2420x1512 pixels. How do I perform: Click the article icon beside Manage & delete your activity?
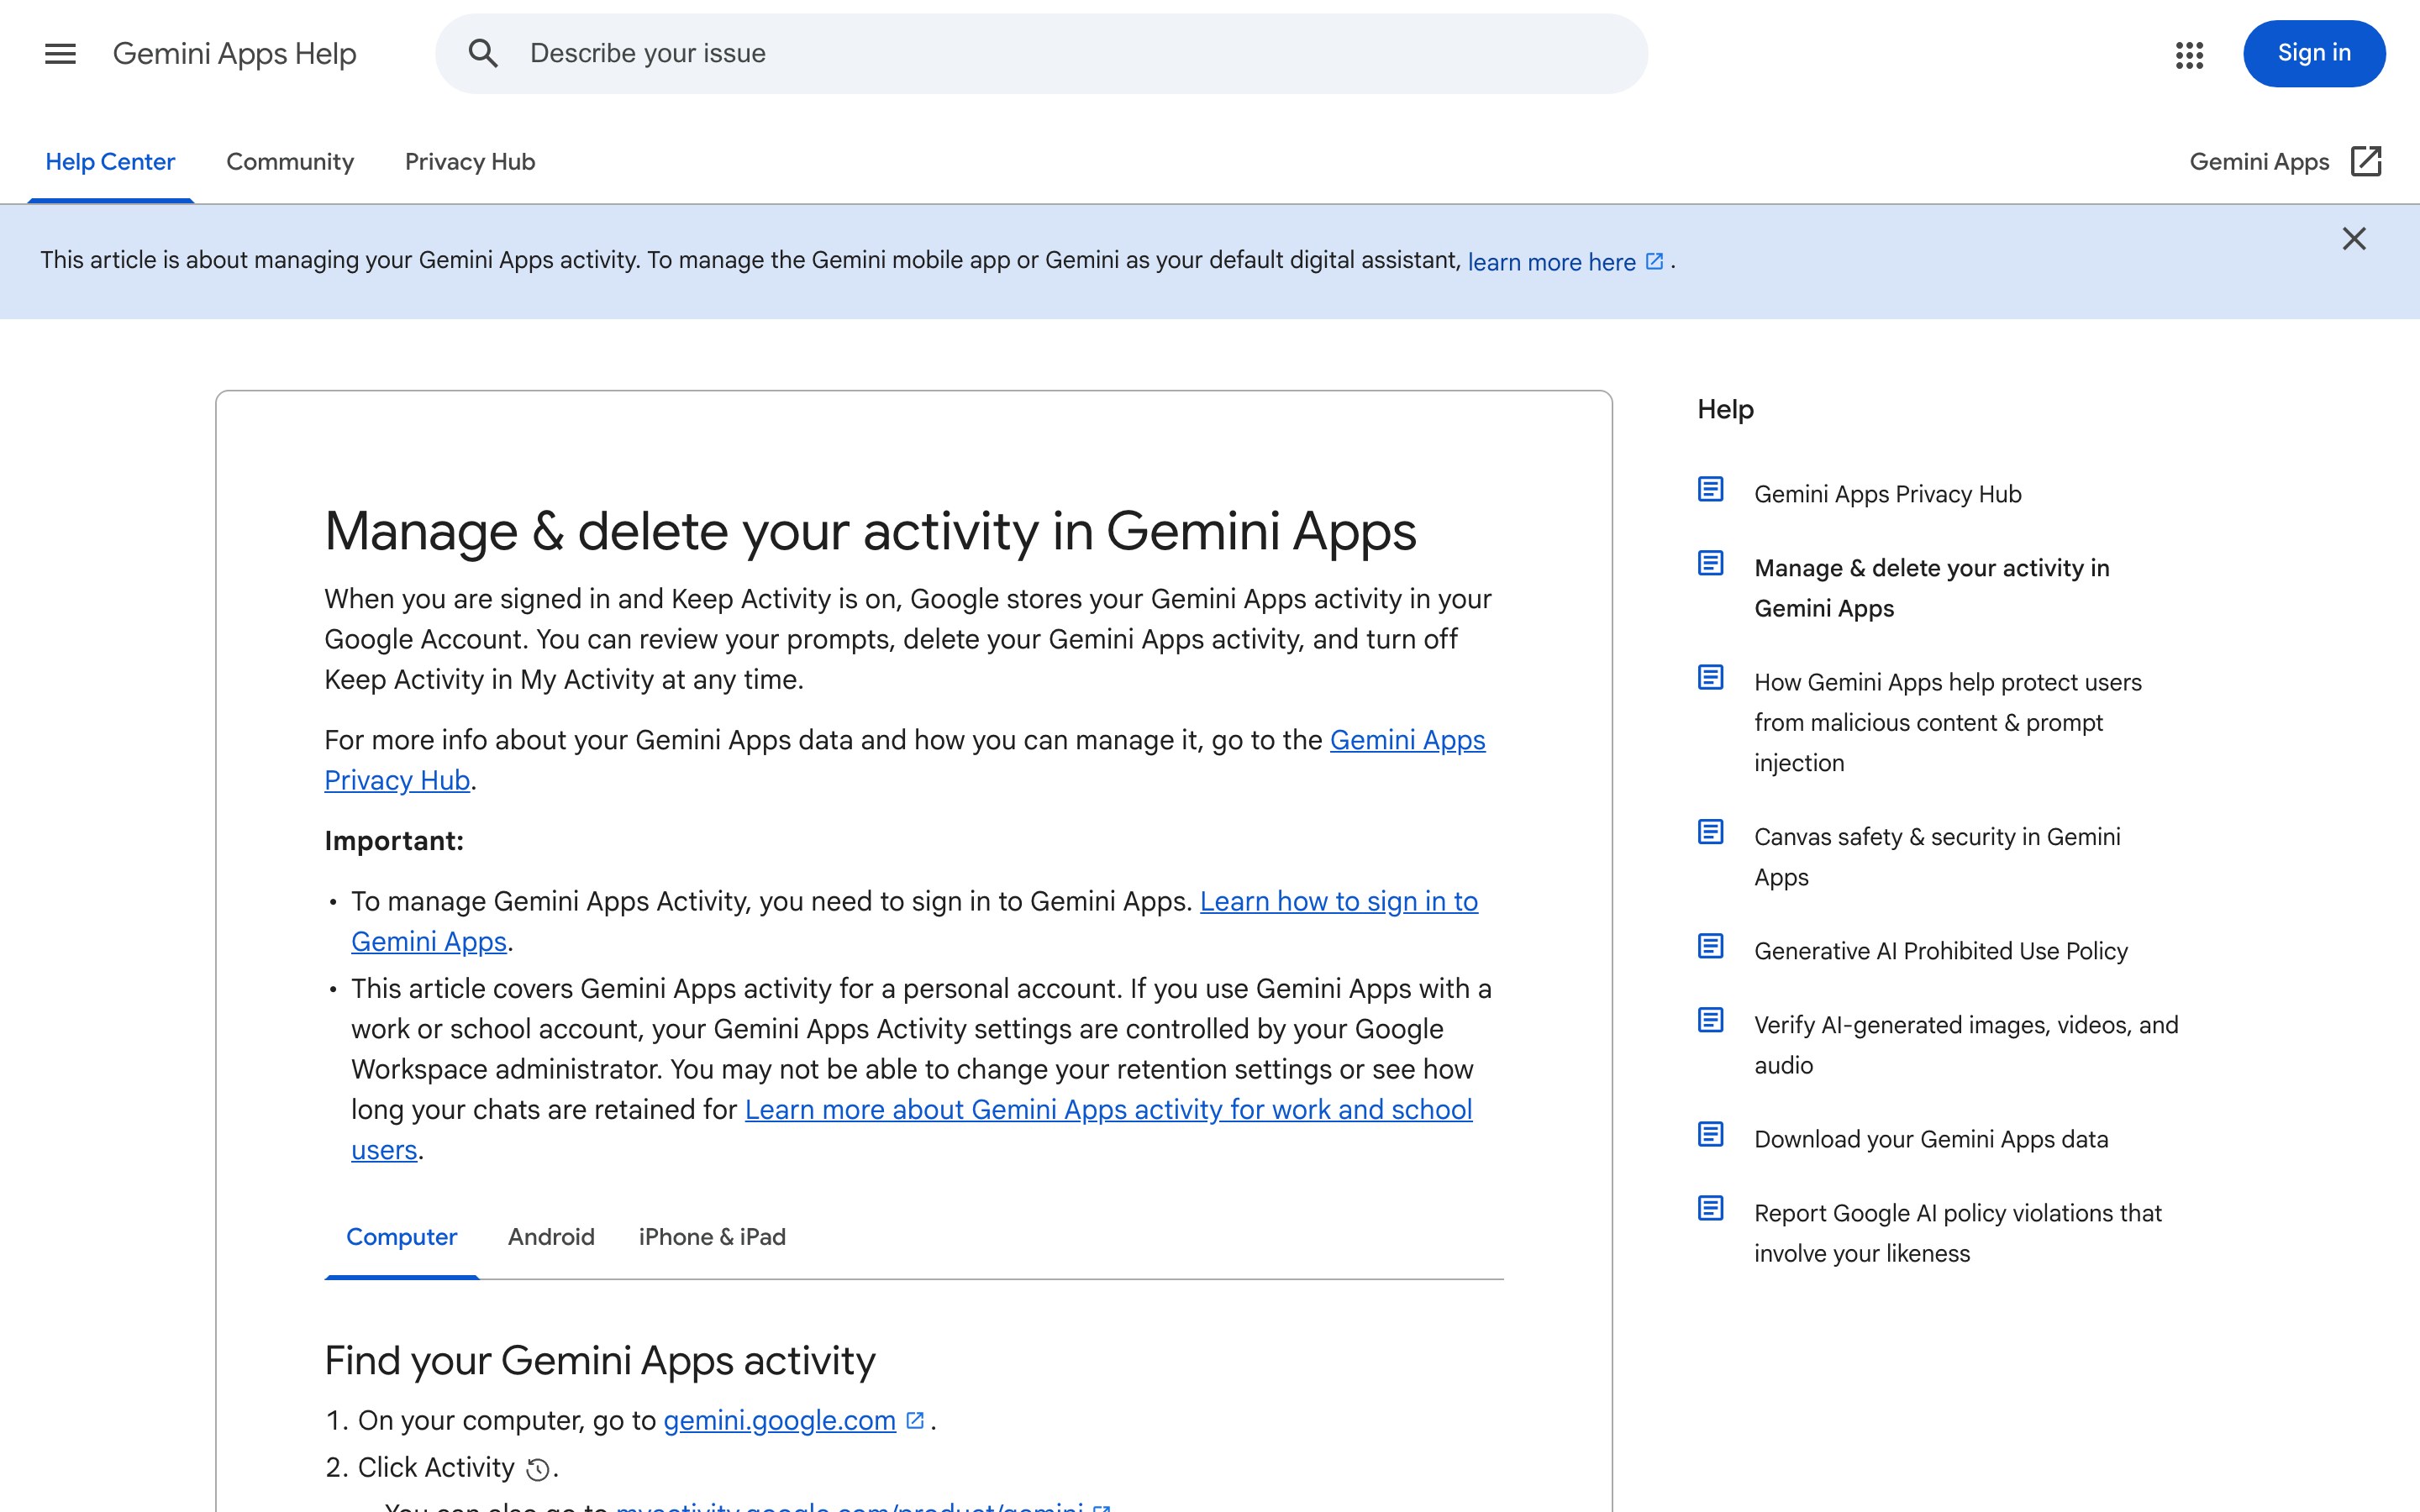[x=1711, y=564]
